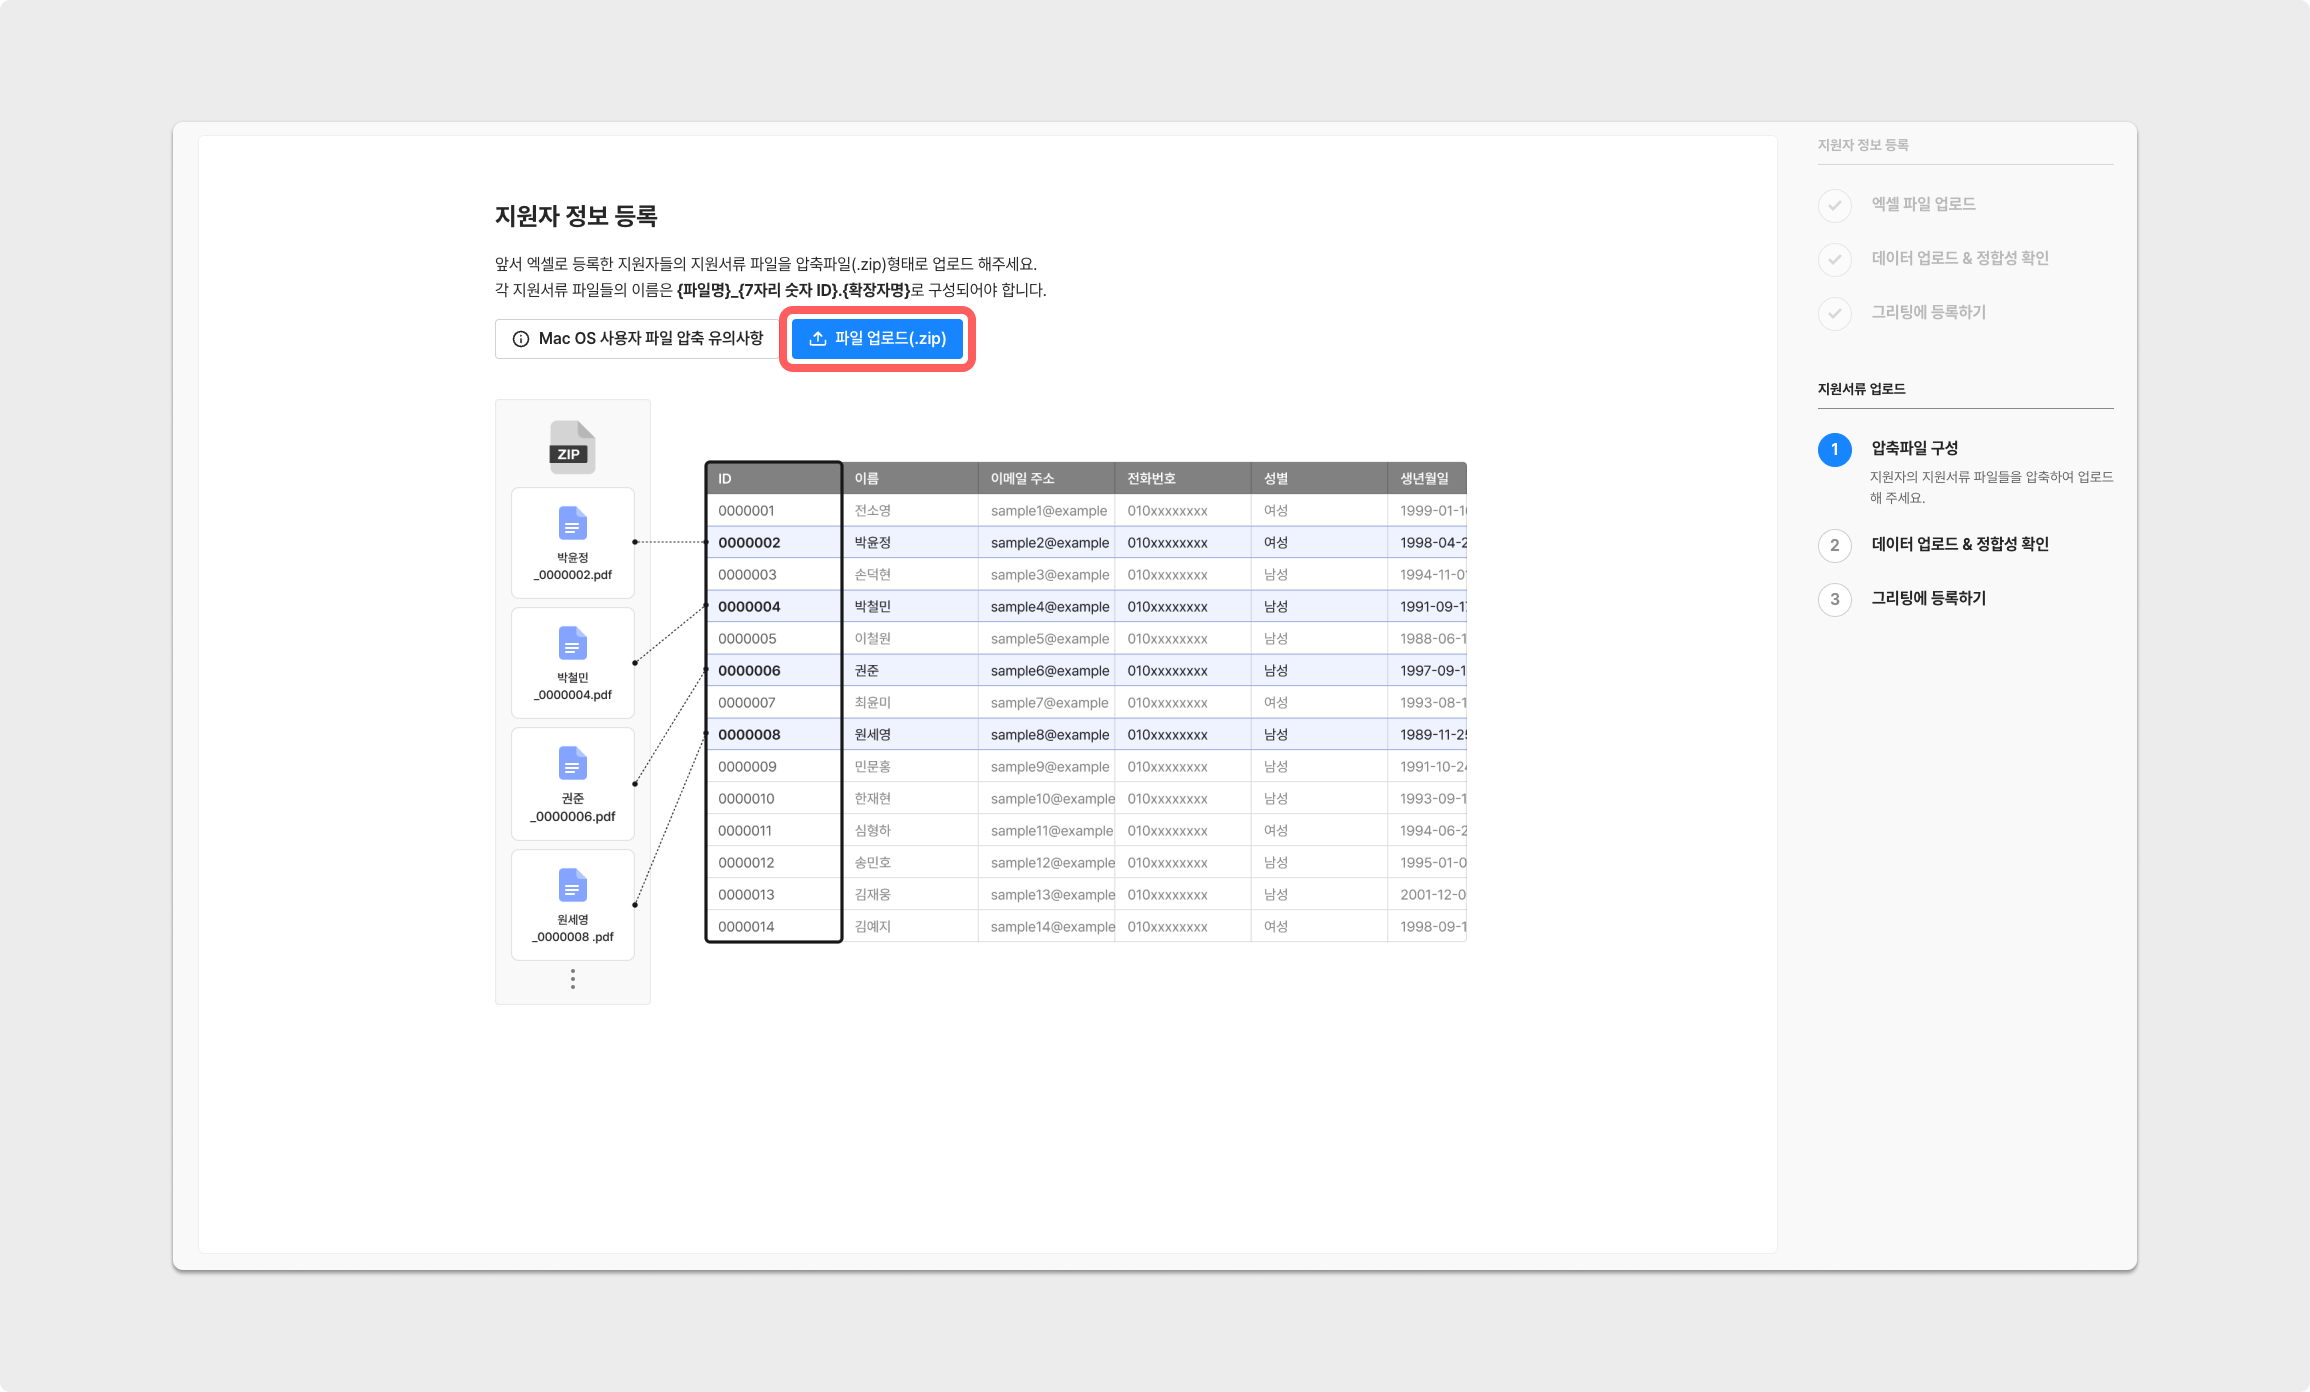Image resolution: width=2310 pixels, height=1392 pixels.
Task: Open Mac OS 사용자 파일 압축 유의사항
Action: pos(650,339)
